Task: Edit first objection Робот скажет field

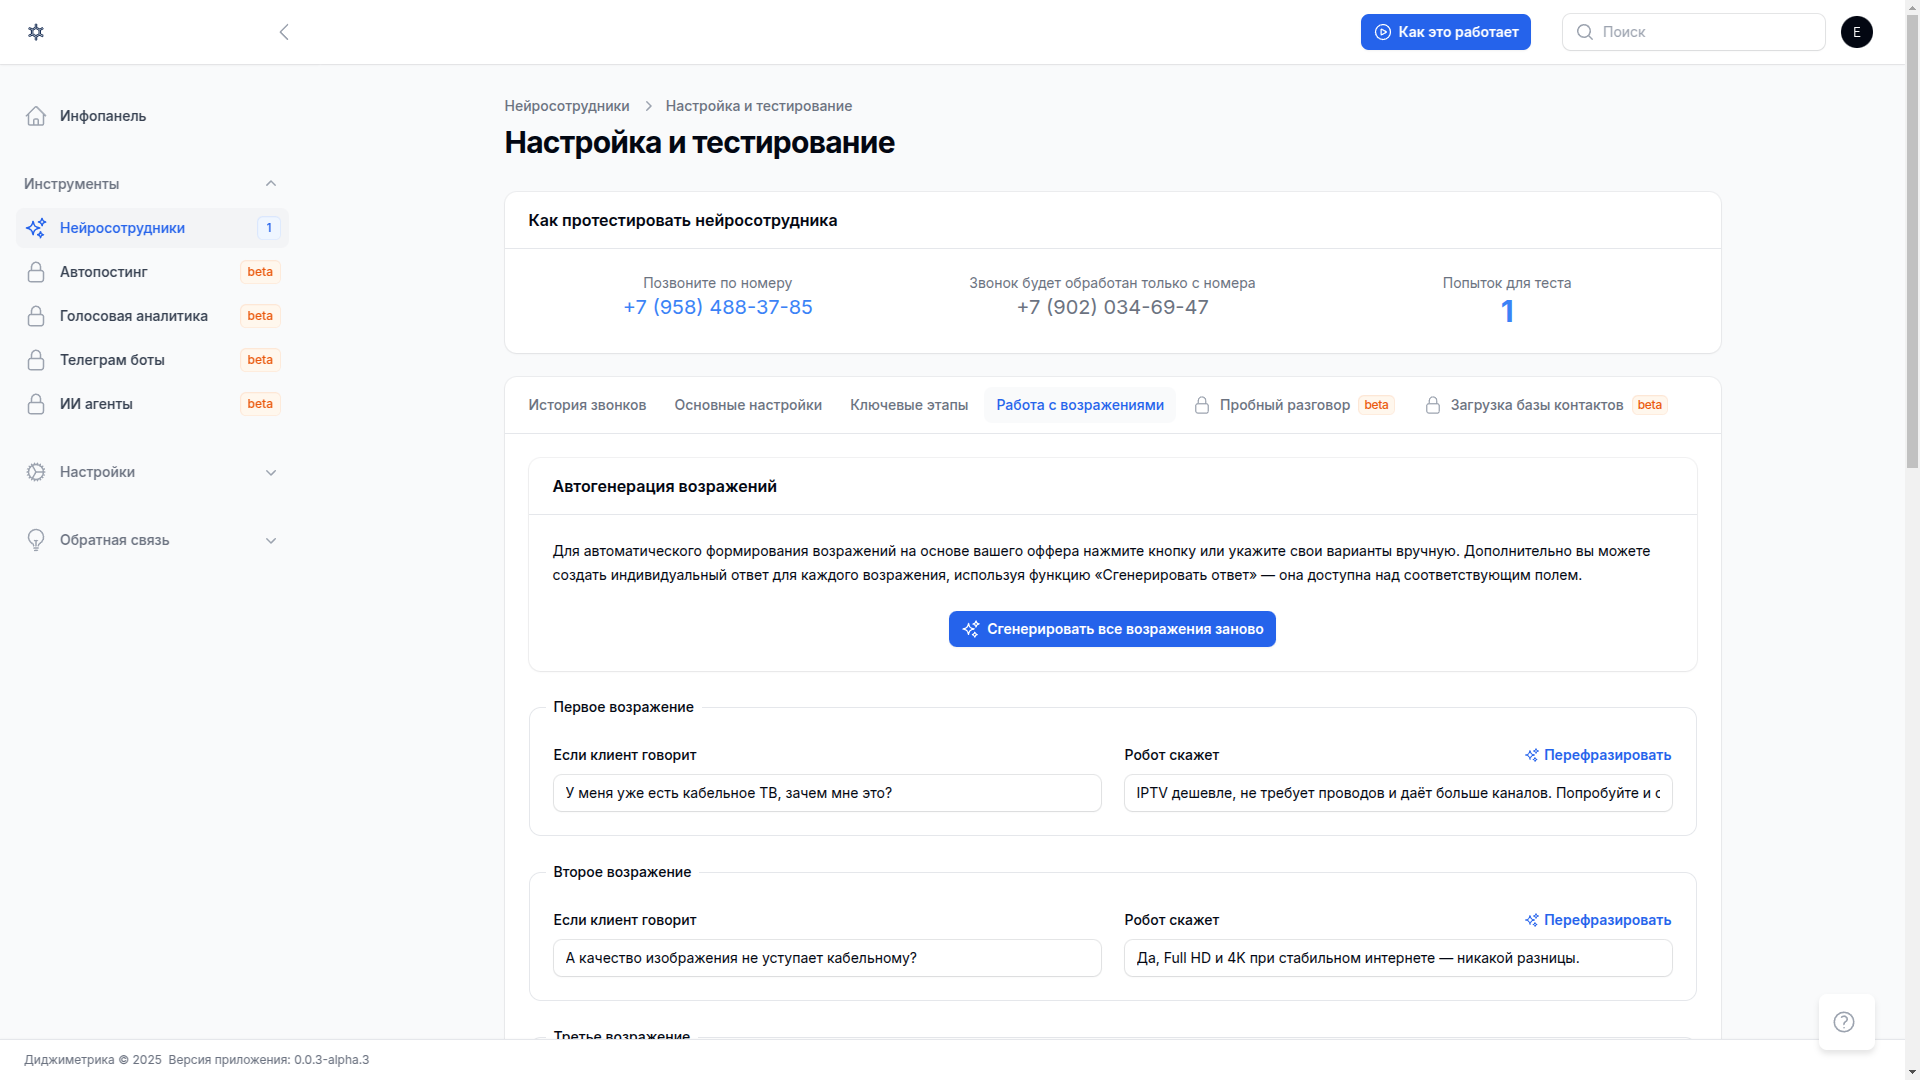Action: pos(1398,793)
